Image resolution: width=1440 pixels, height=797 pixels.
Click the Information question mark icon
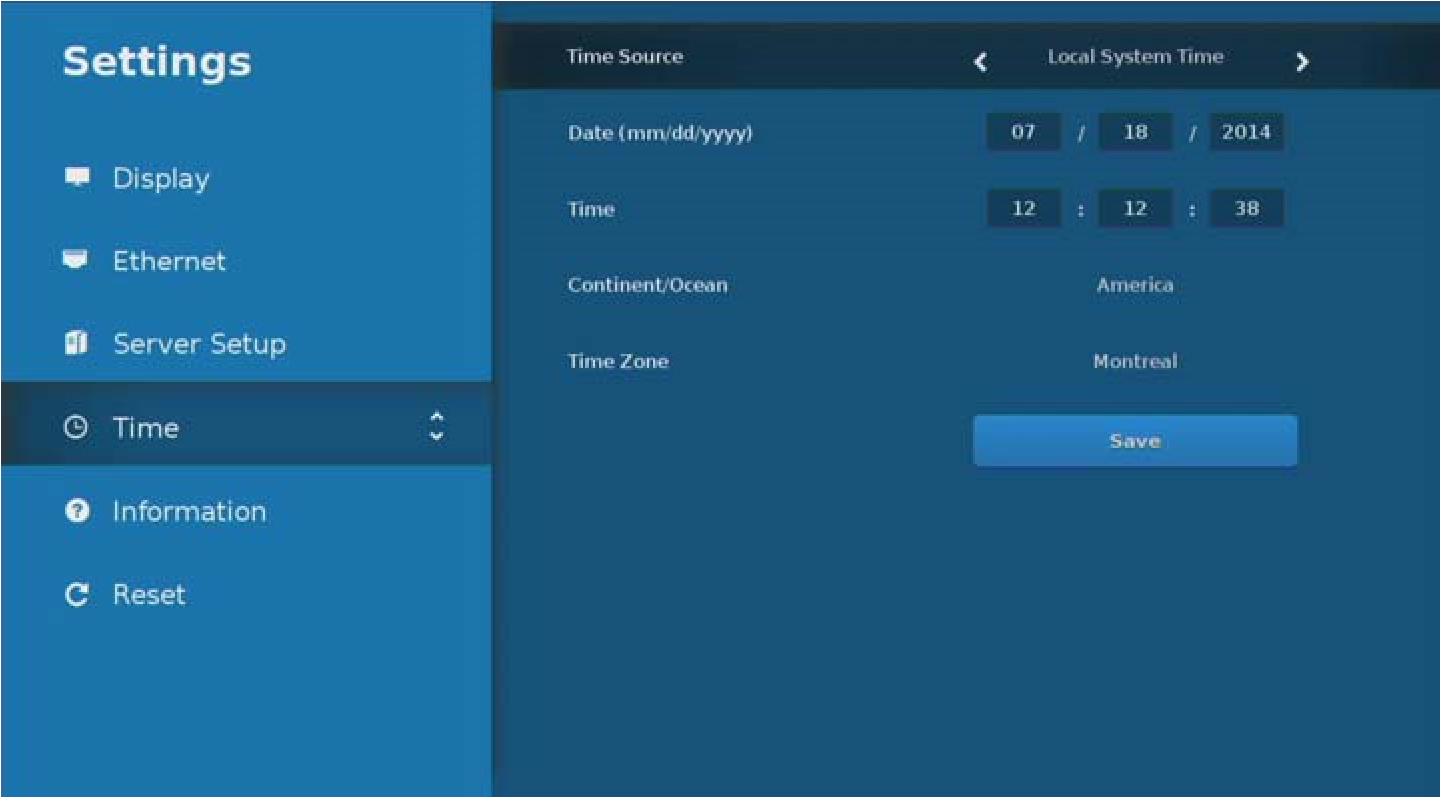pos(76,511)
